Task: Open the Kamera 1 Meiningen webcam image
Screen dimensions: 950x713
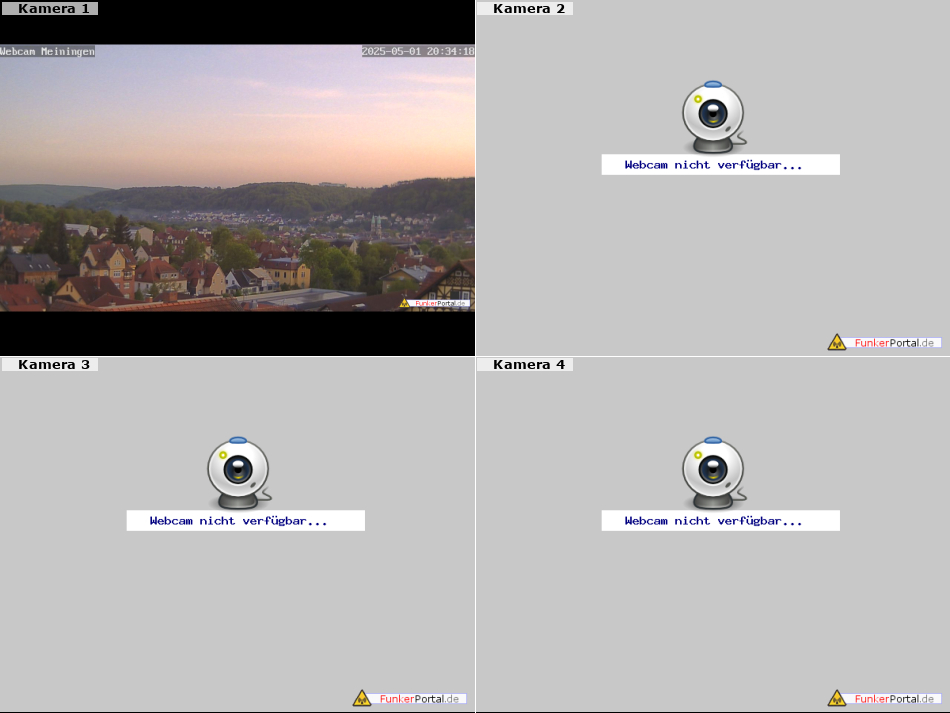Action: point(238,178)
